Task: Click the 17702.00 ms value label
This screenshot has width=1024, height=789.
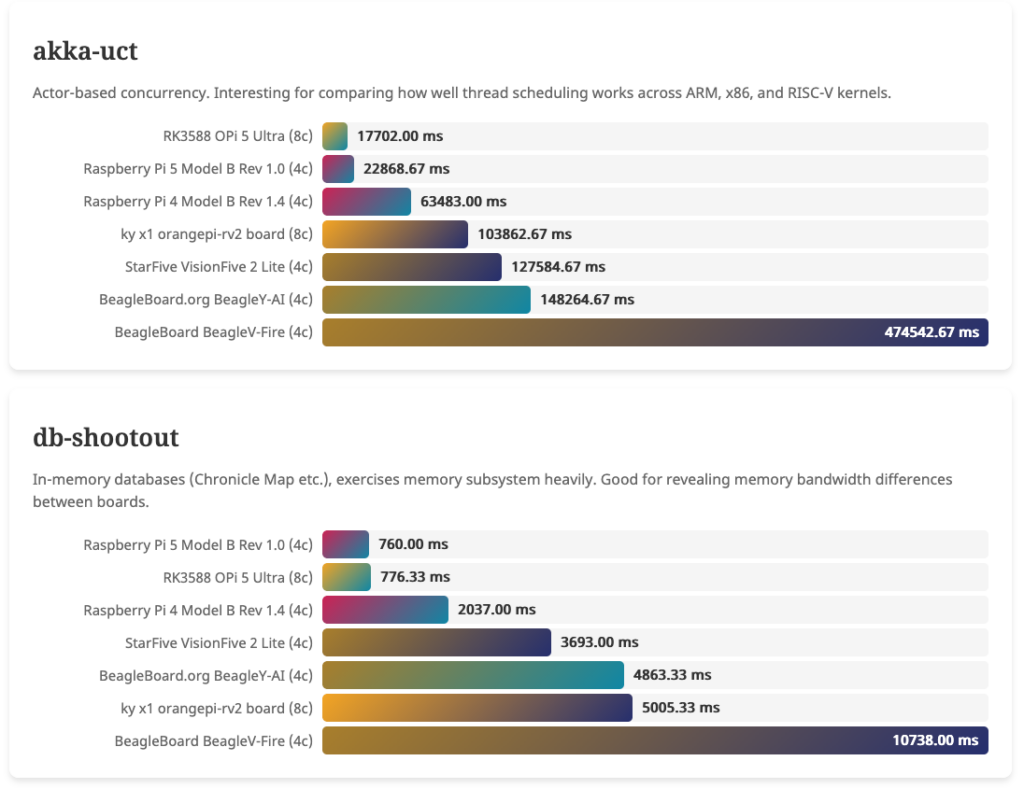Action: [x=400, y=136]
